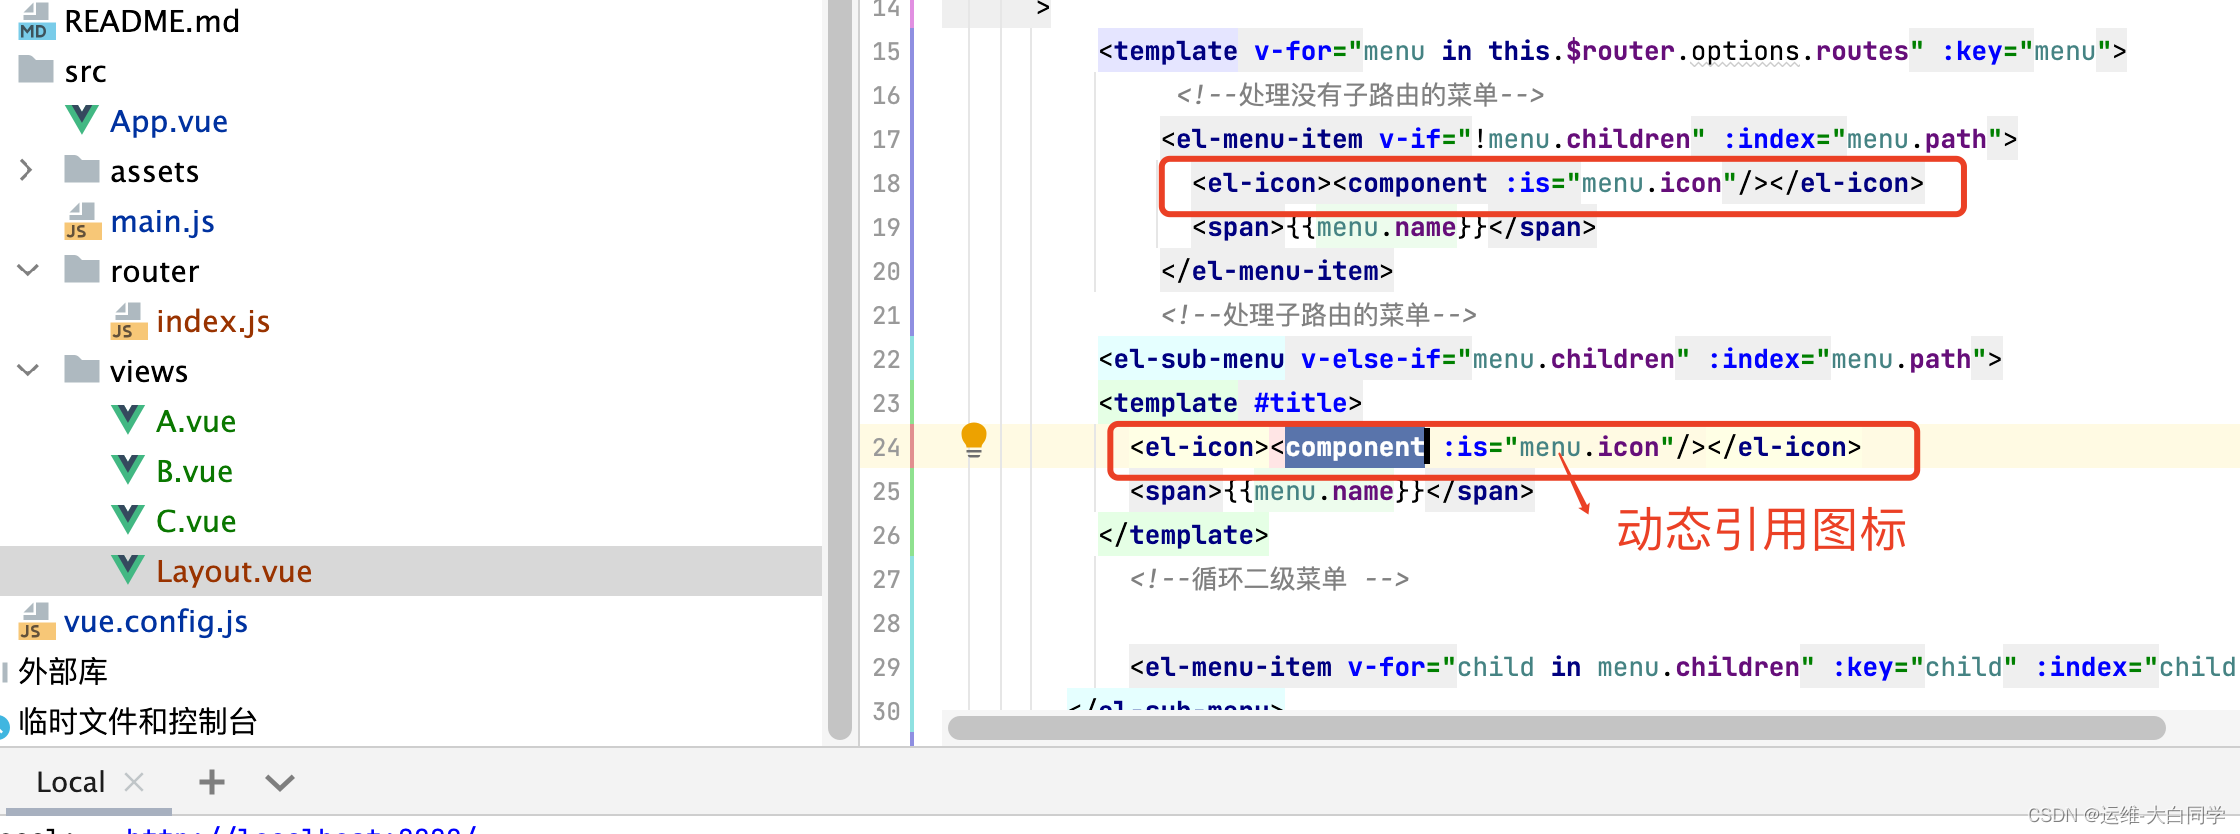Click the comment '循环二级菜单'

point(1269,579)
